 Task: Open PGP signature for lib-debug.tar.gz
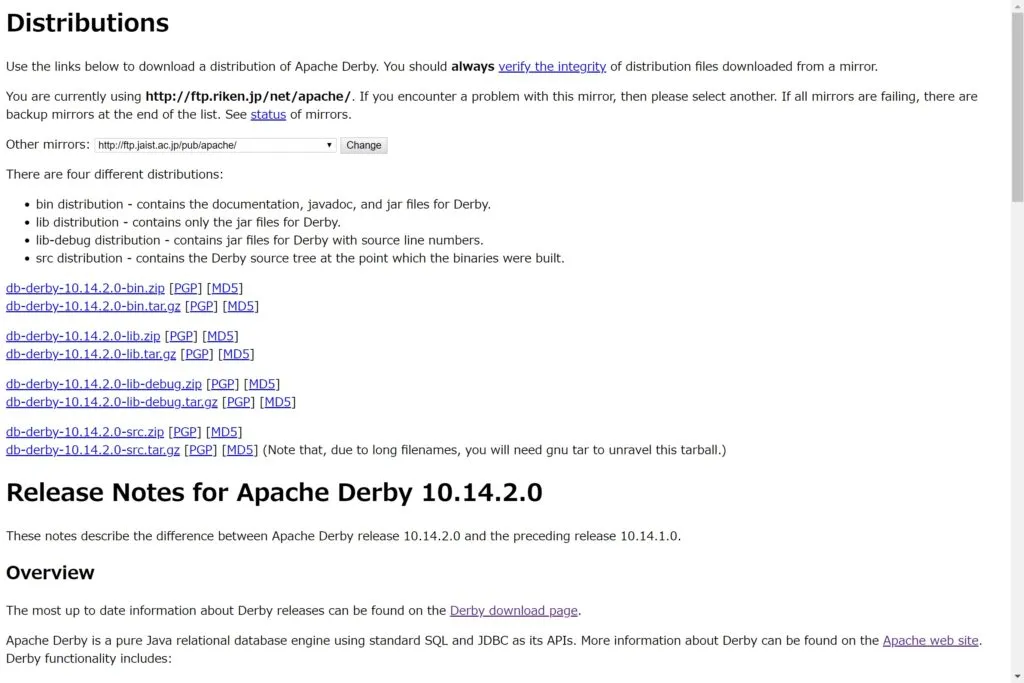[x=238, y=402]
